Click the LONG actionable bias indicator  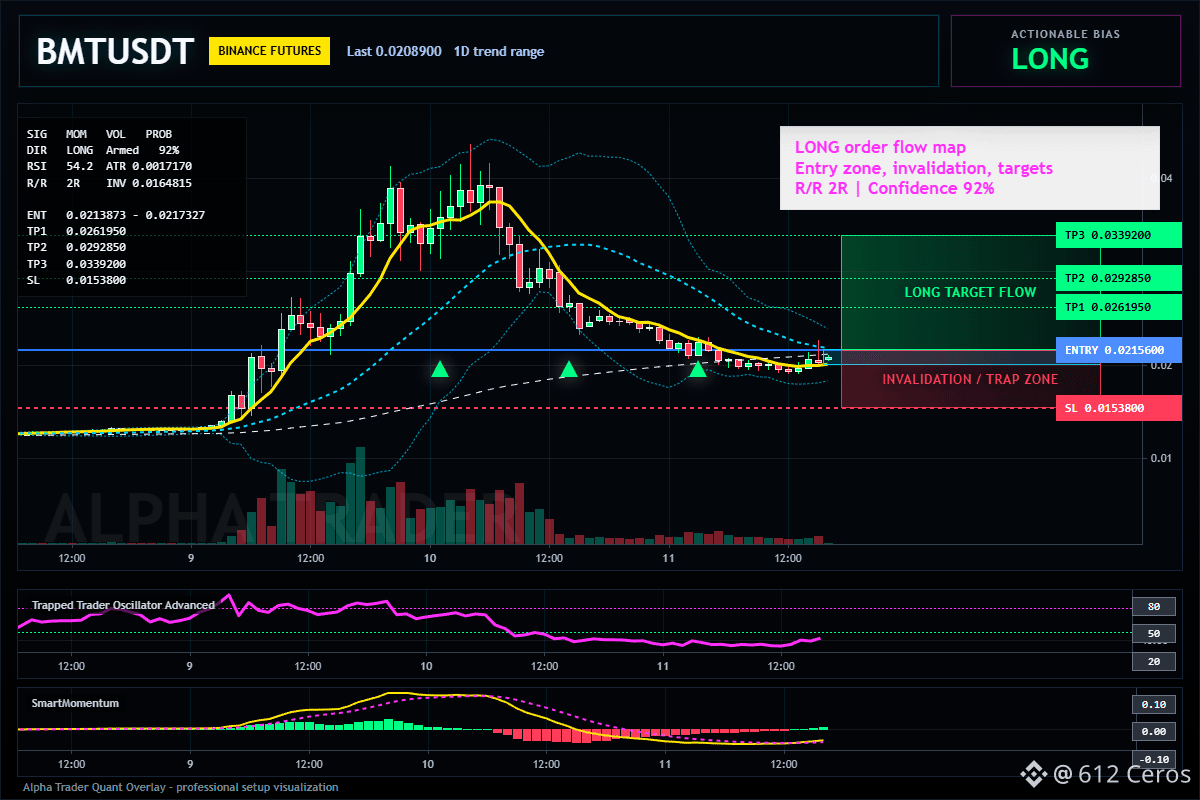1050,59
